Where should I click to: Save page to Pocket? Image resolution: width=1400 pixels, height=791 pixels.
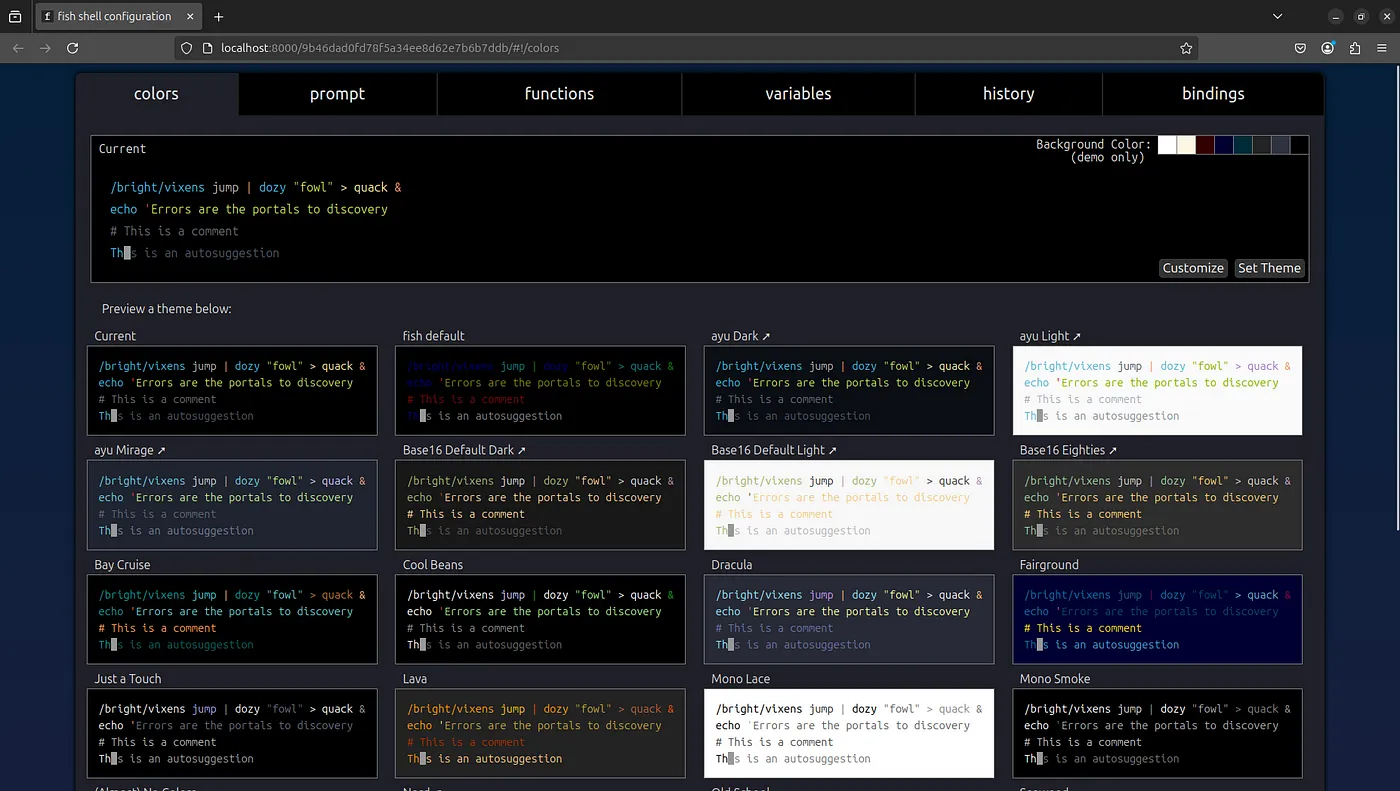(1300, 48)
